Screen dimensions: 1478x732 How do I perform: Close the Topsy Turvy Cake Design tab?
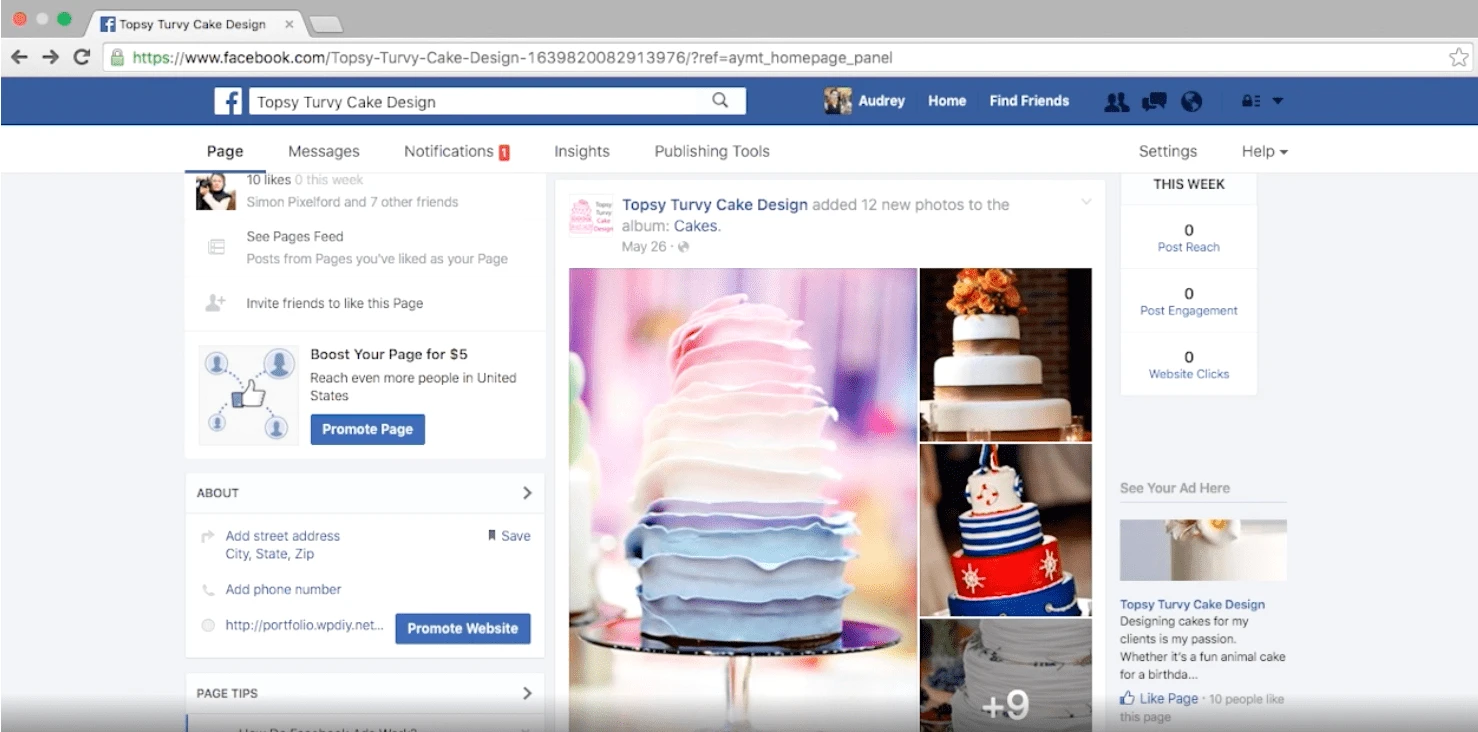(x=289, y=24)
